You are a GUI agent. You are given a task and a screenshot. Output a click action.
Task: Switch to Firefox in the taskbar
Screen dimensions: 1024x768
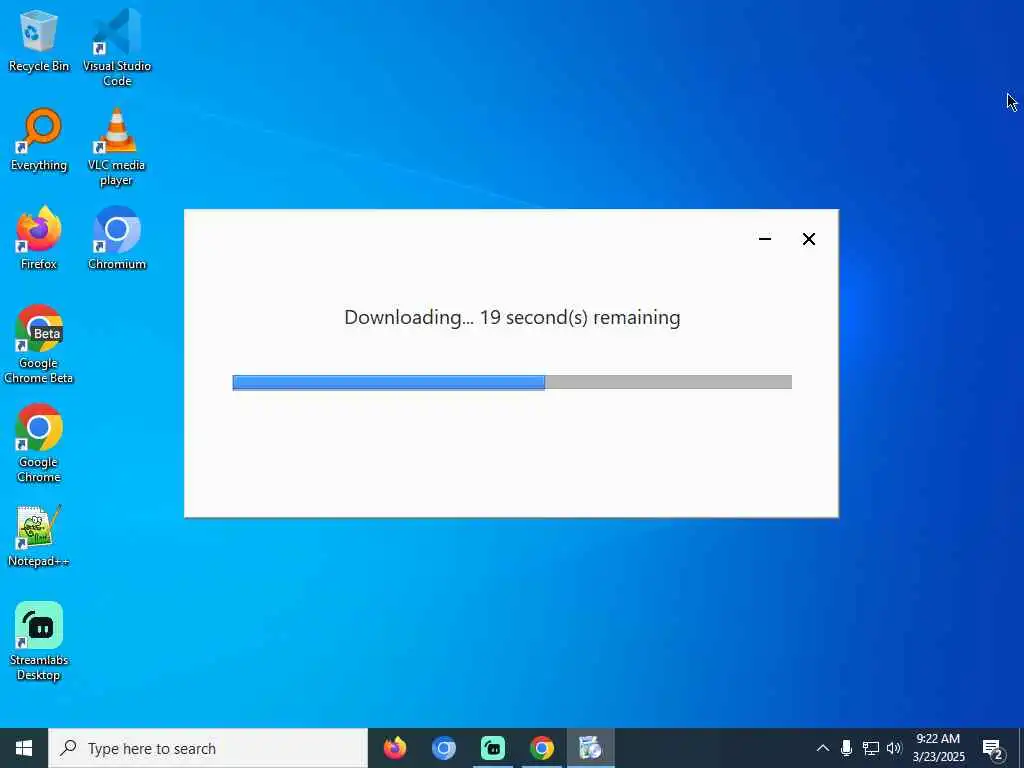[394, 748]
